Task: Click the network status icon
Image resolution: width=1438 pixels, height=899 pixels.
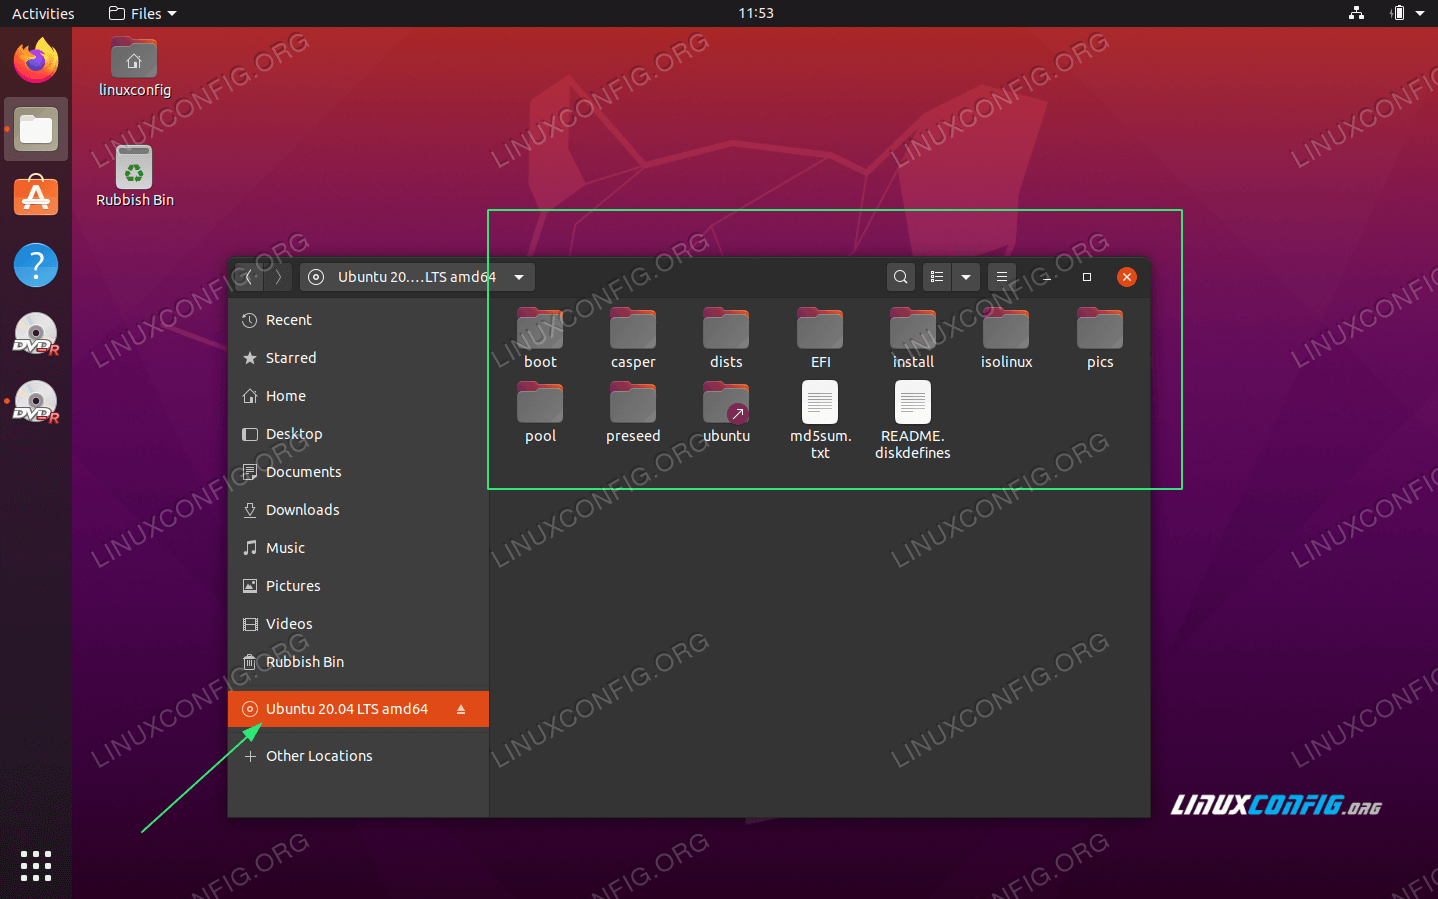Action: pos(1356,13)
